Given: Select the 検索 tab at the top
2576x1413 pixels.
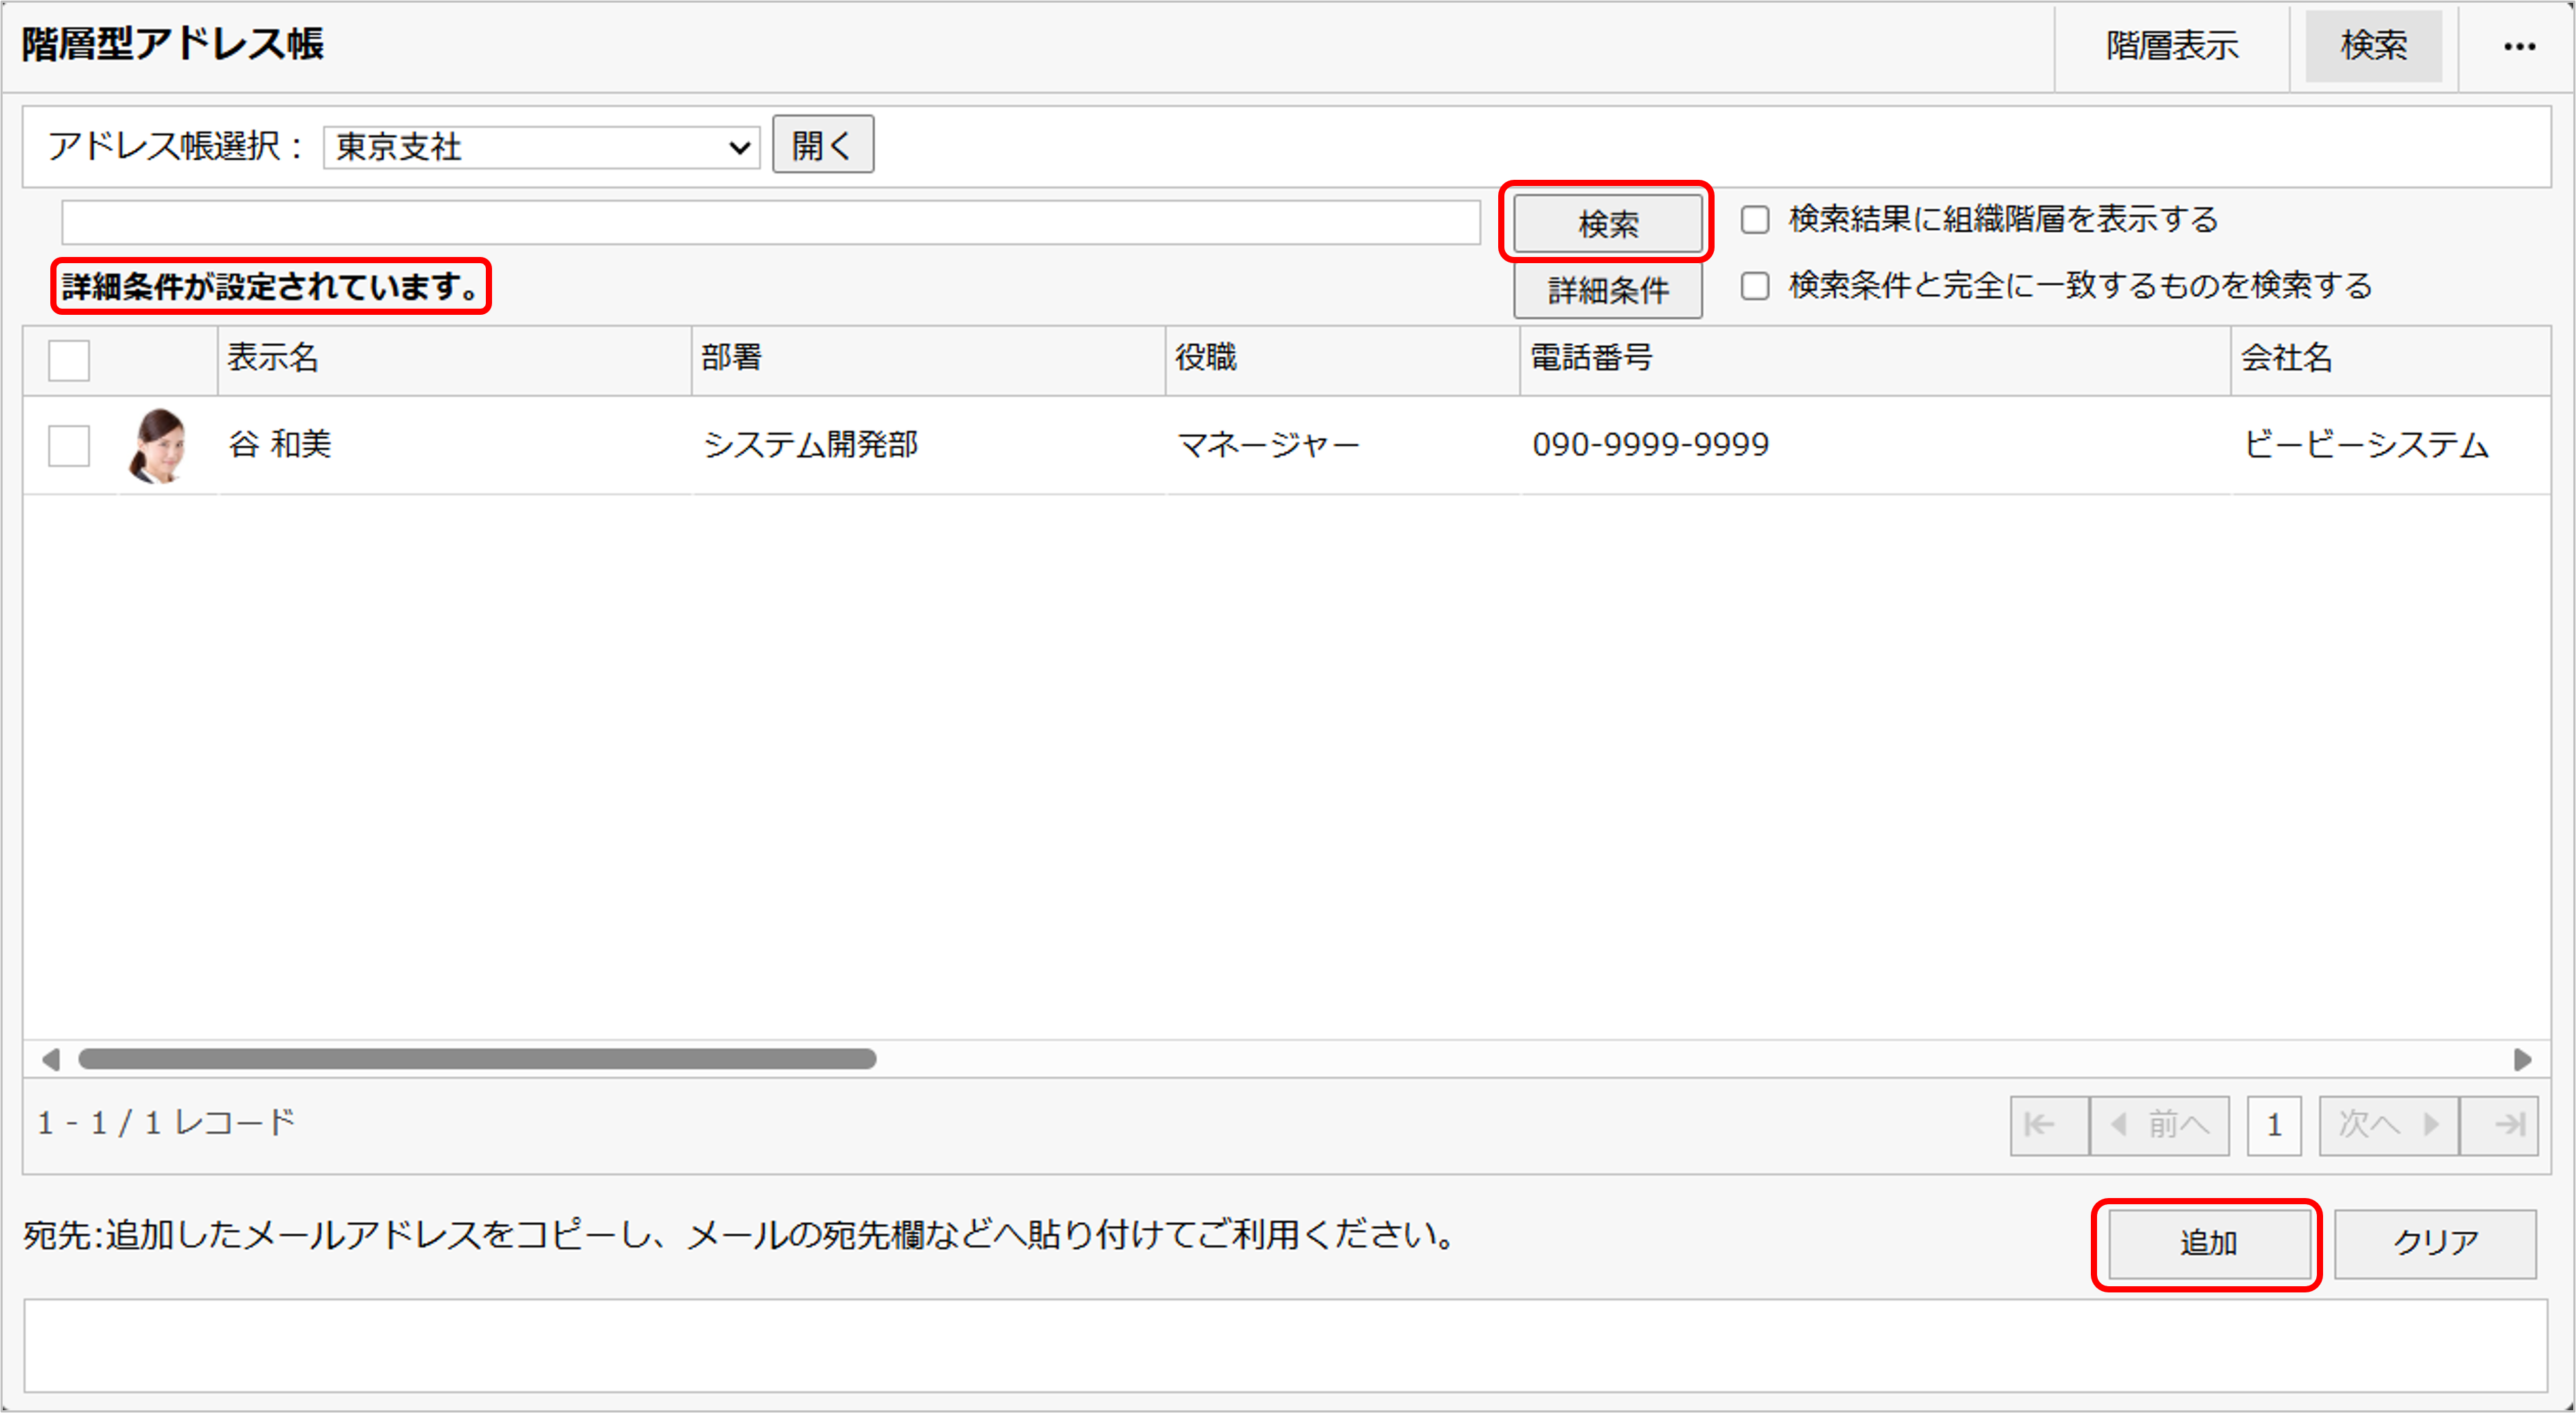Looking at the screenshot, I should tap(2374, 46).
